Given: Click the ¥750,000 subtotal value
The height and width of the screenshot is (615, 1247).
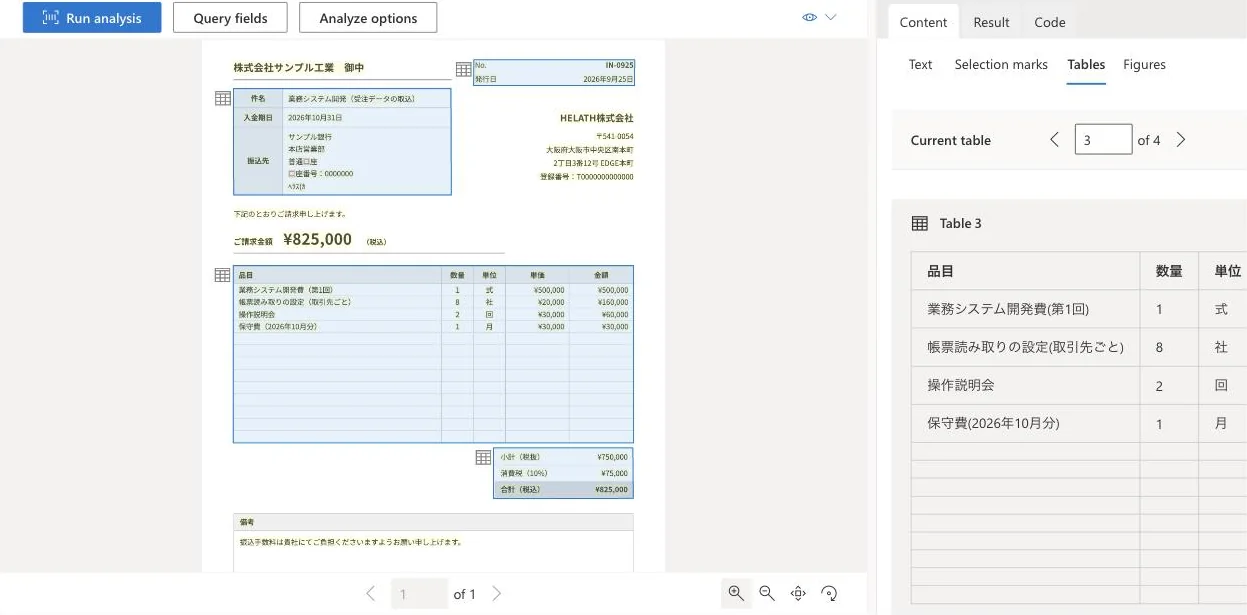Looking at the screenshot, I should click(612, 456).
